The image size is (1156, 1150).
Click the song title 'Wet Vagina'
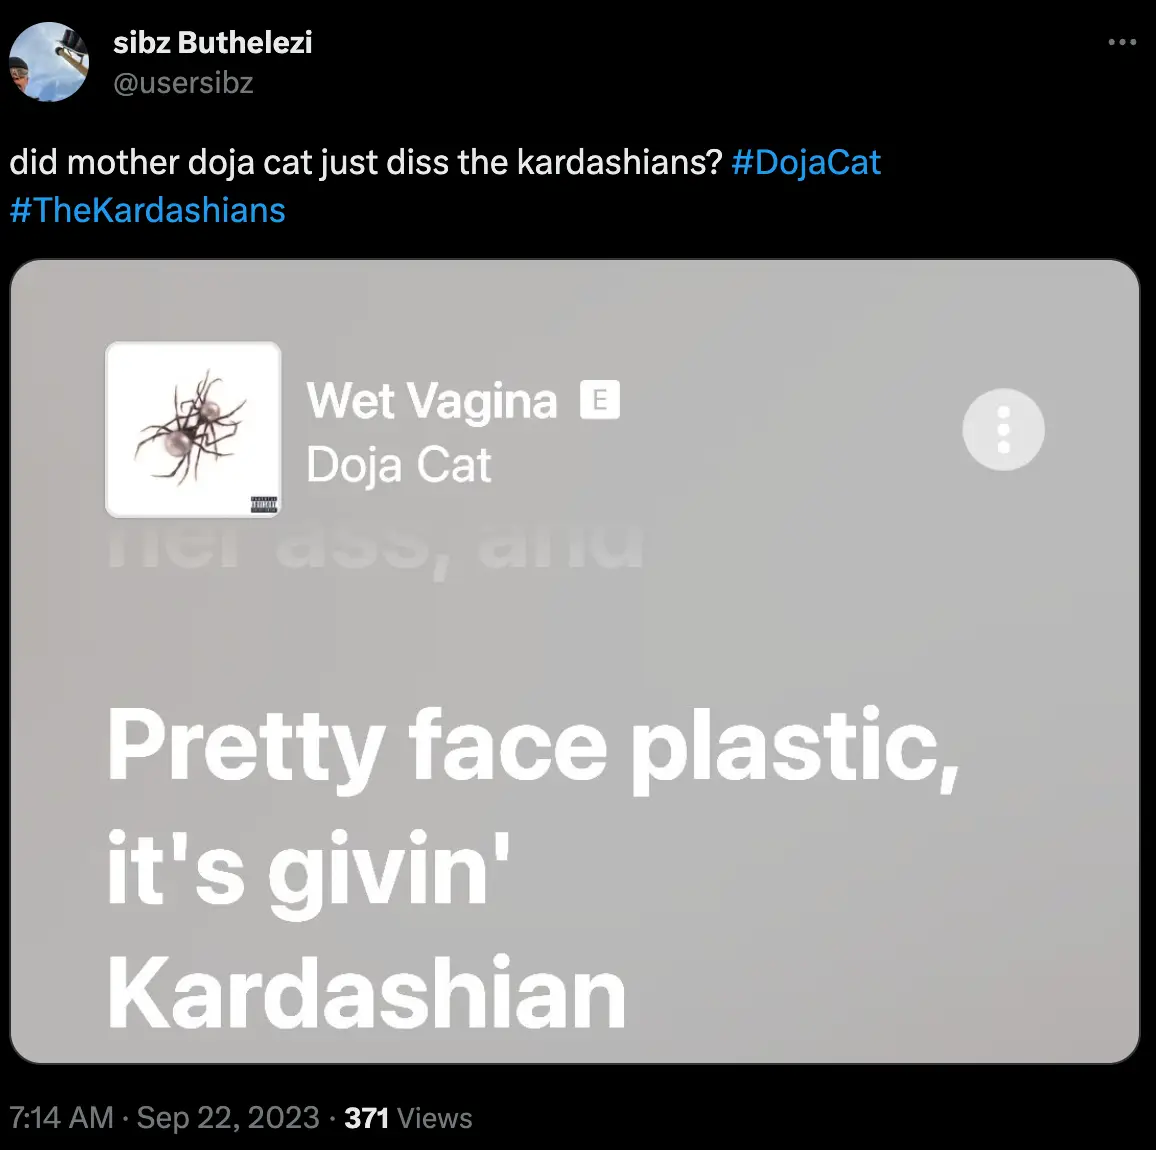(x=432, y=400)
